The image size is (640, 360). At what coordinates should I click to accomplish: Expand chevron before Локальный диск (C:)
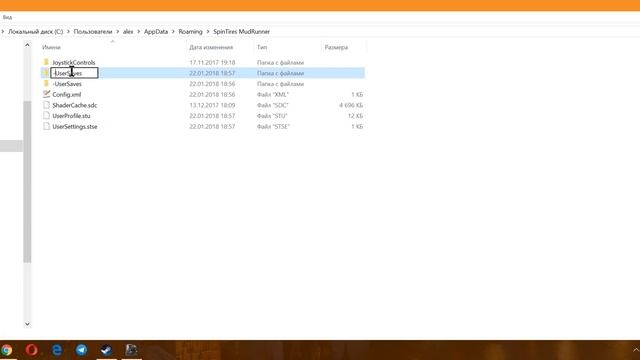pyautogui.click(x=3, y=31)
